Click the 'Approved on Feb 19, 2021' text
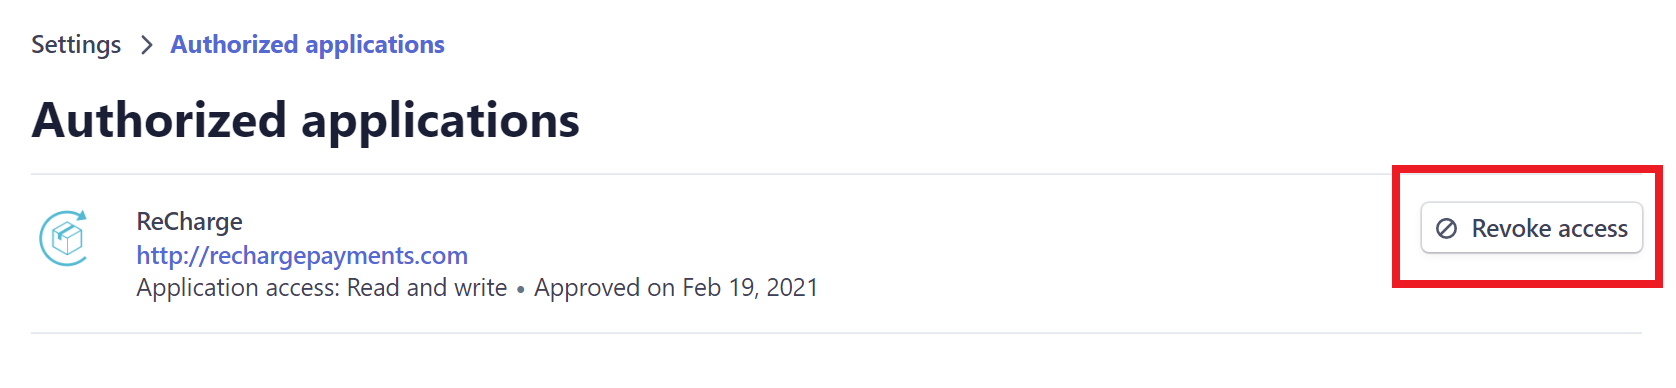Screen dimensions: 1676x388 tap(676, 288)
